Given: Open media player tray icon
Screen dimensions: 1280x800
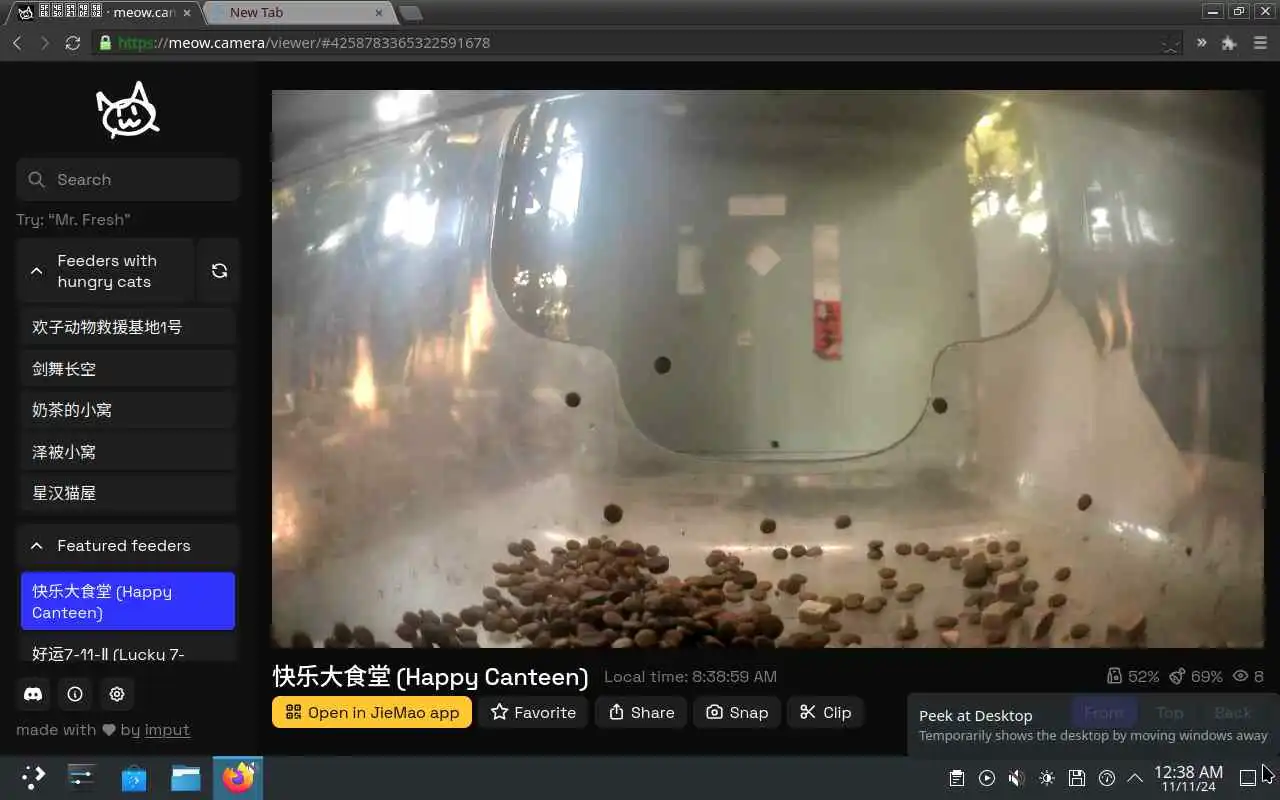Looking at the screenshot, I should 987,778.
